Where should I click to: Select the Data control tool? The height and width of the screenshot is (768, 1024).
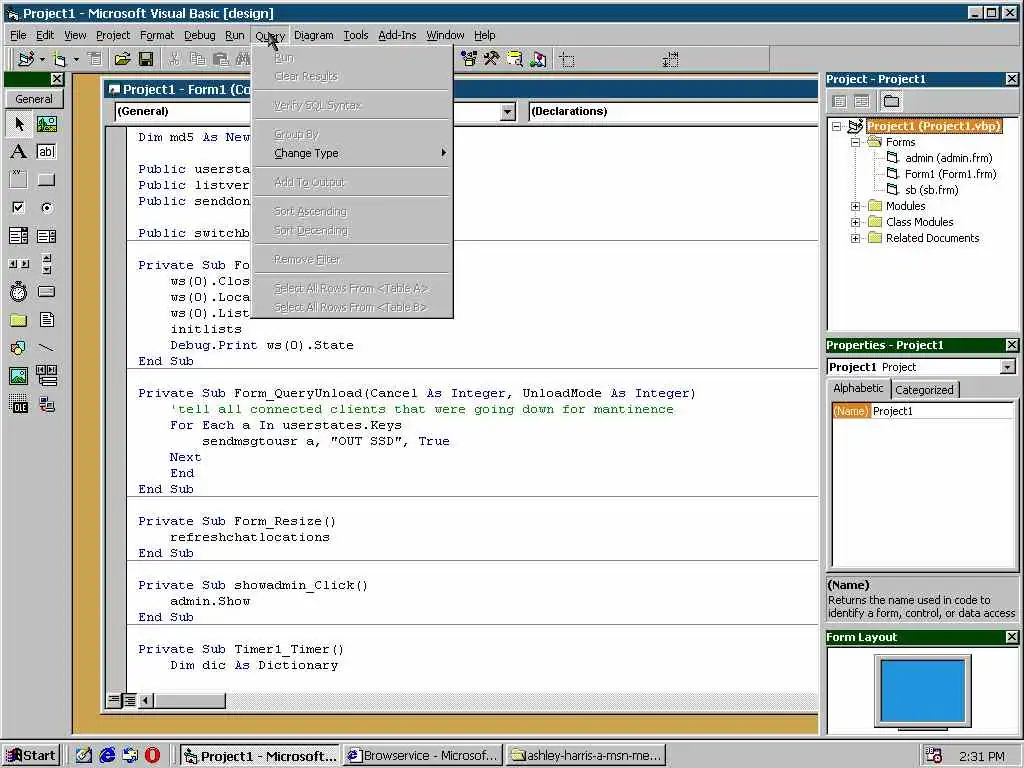click(x=46, y=376)
